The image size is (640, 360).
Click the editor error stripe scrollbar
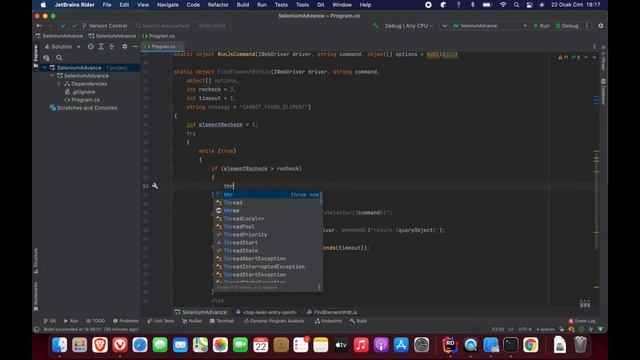click(596, 180)
